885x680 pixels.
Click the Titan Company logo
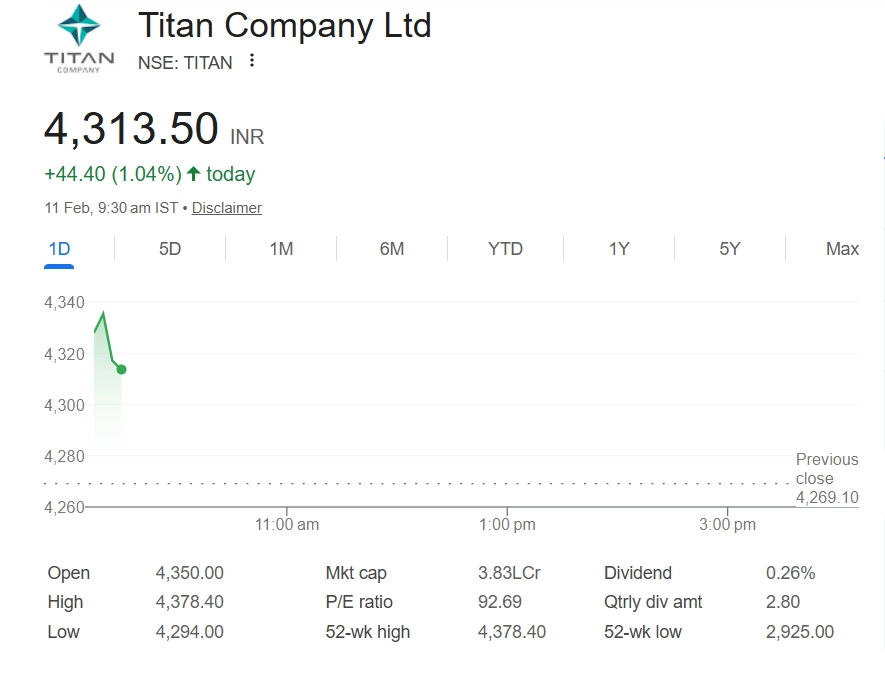pyautogui.click(x=79, y=39)
